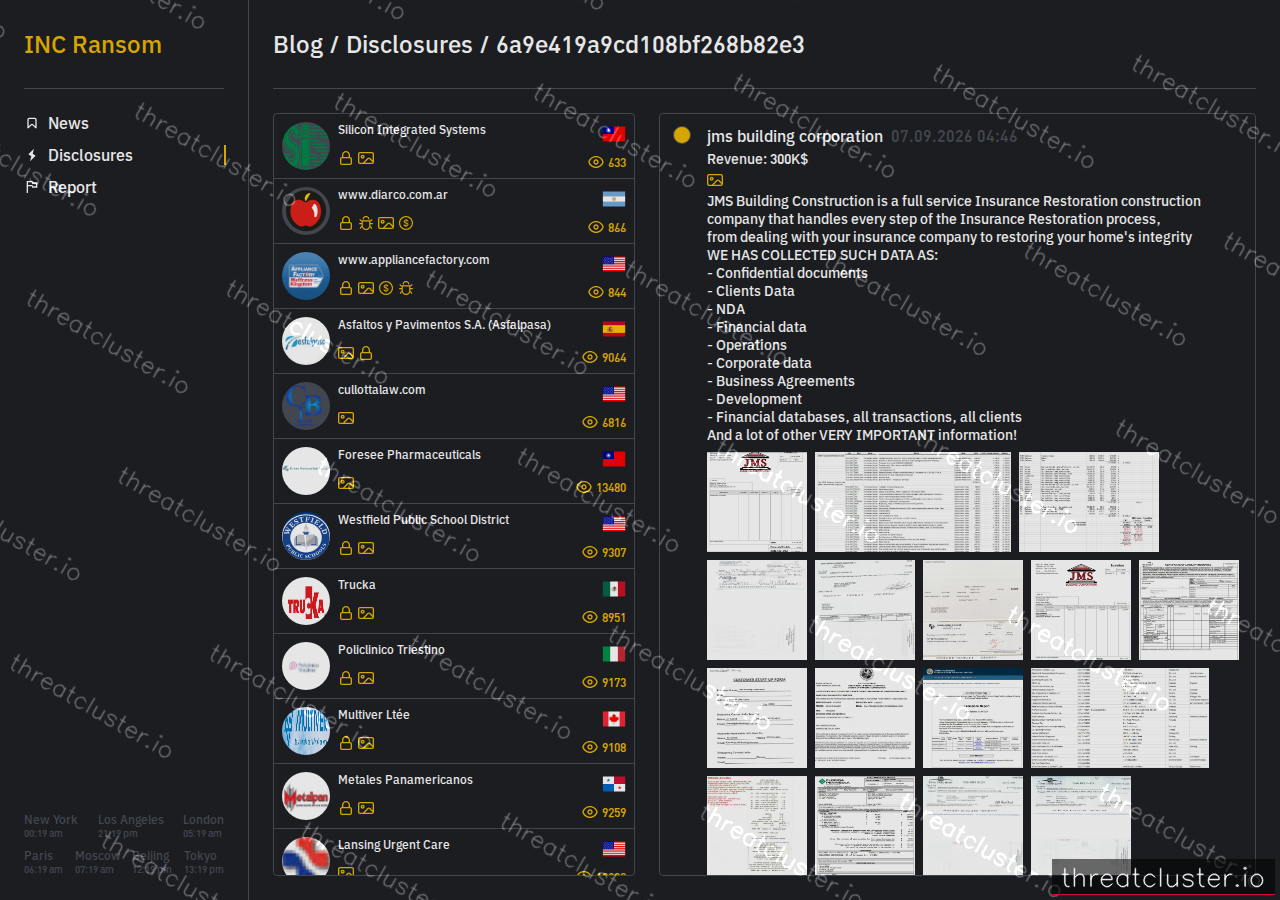Click the Canada flag on the Multiver Ltée row
Image resolution: width=1280 pixels, height=900 pixels.
tap(614, 718)
